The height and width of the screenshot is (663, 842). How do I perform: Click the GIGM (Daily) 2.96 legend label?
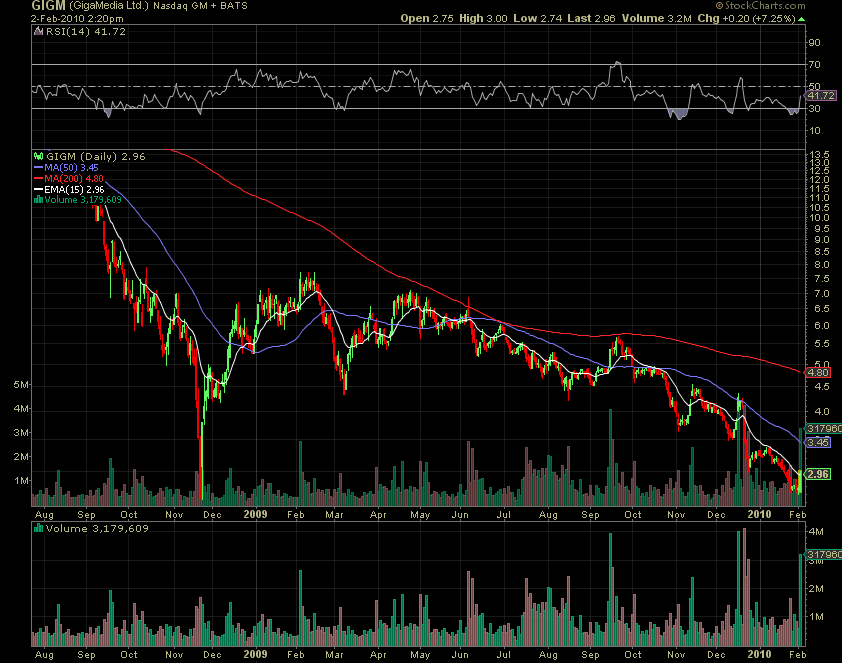click(x=96, y=157)
